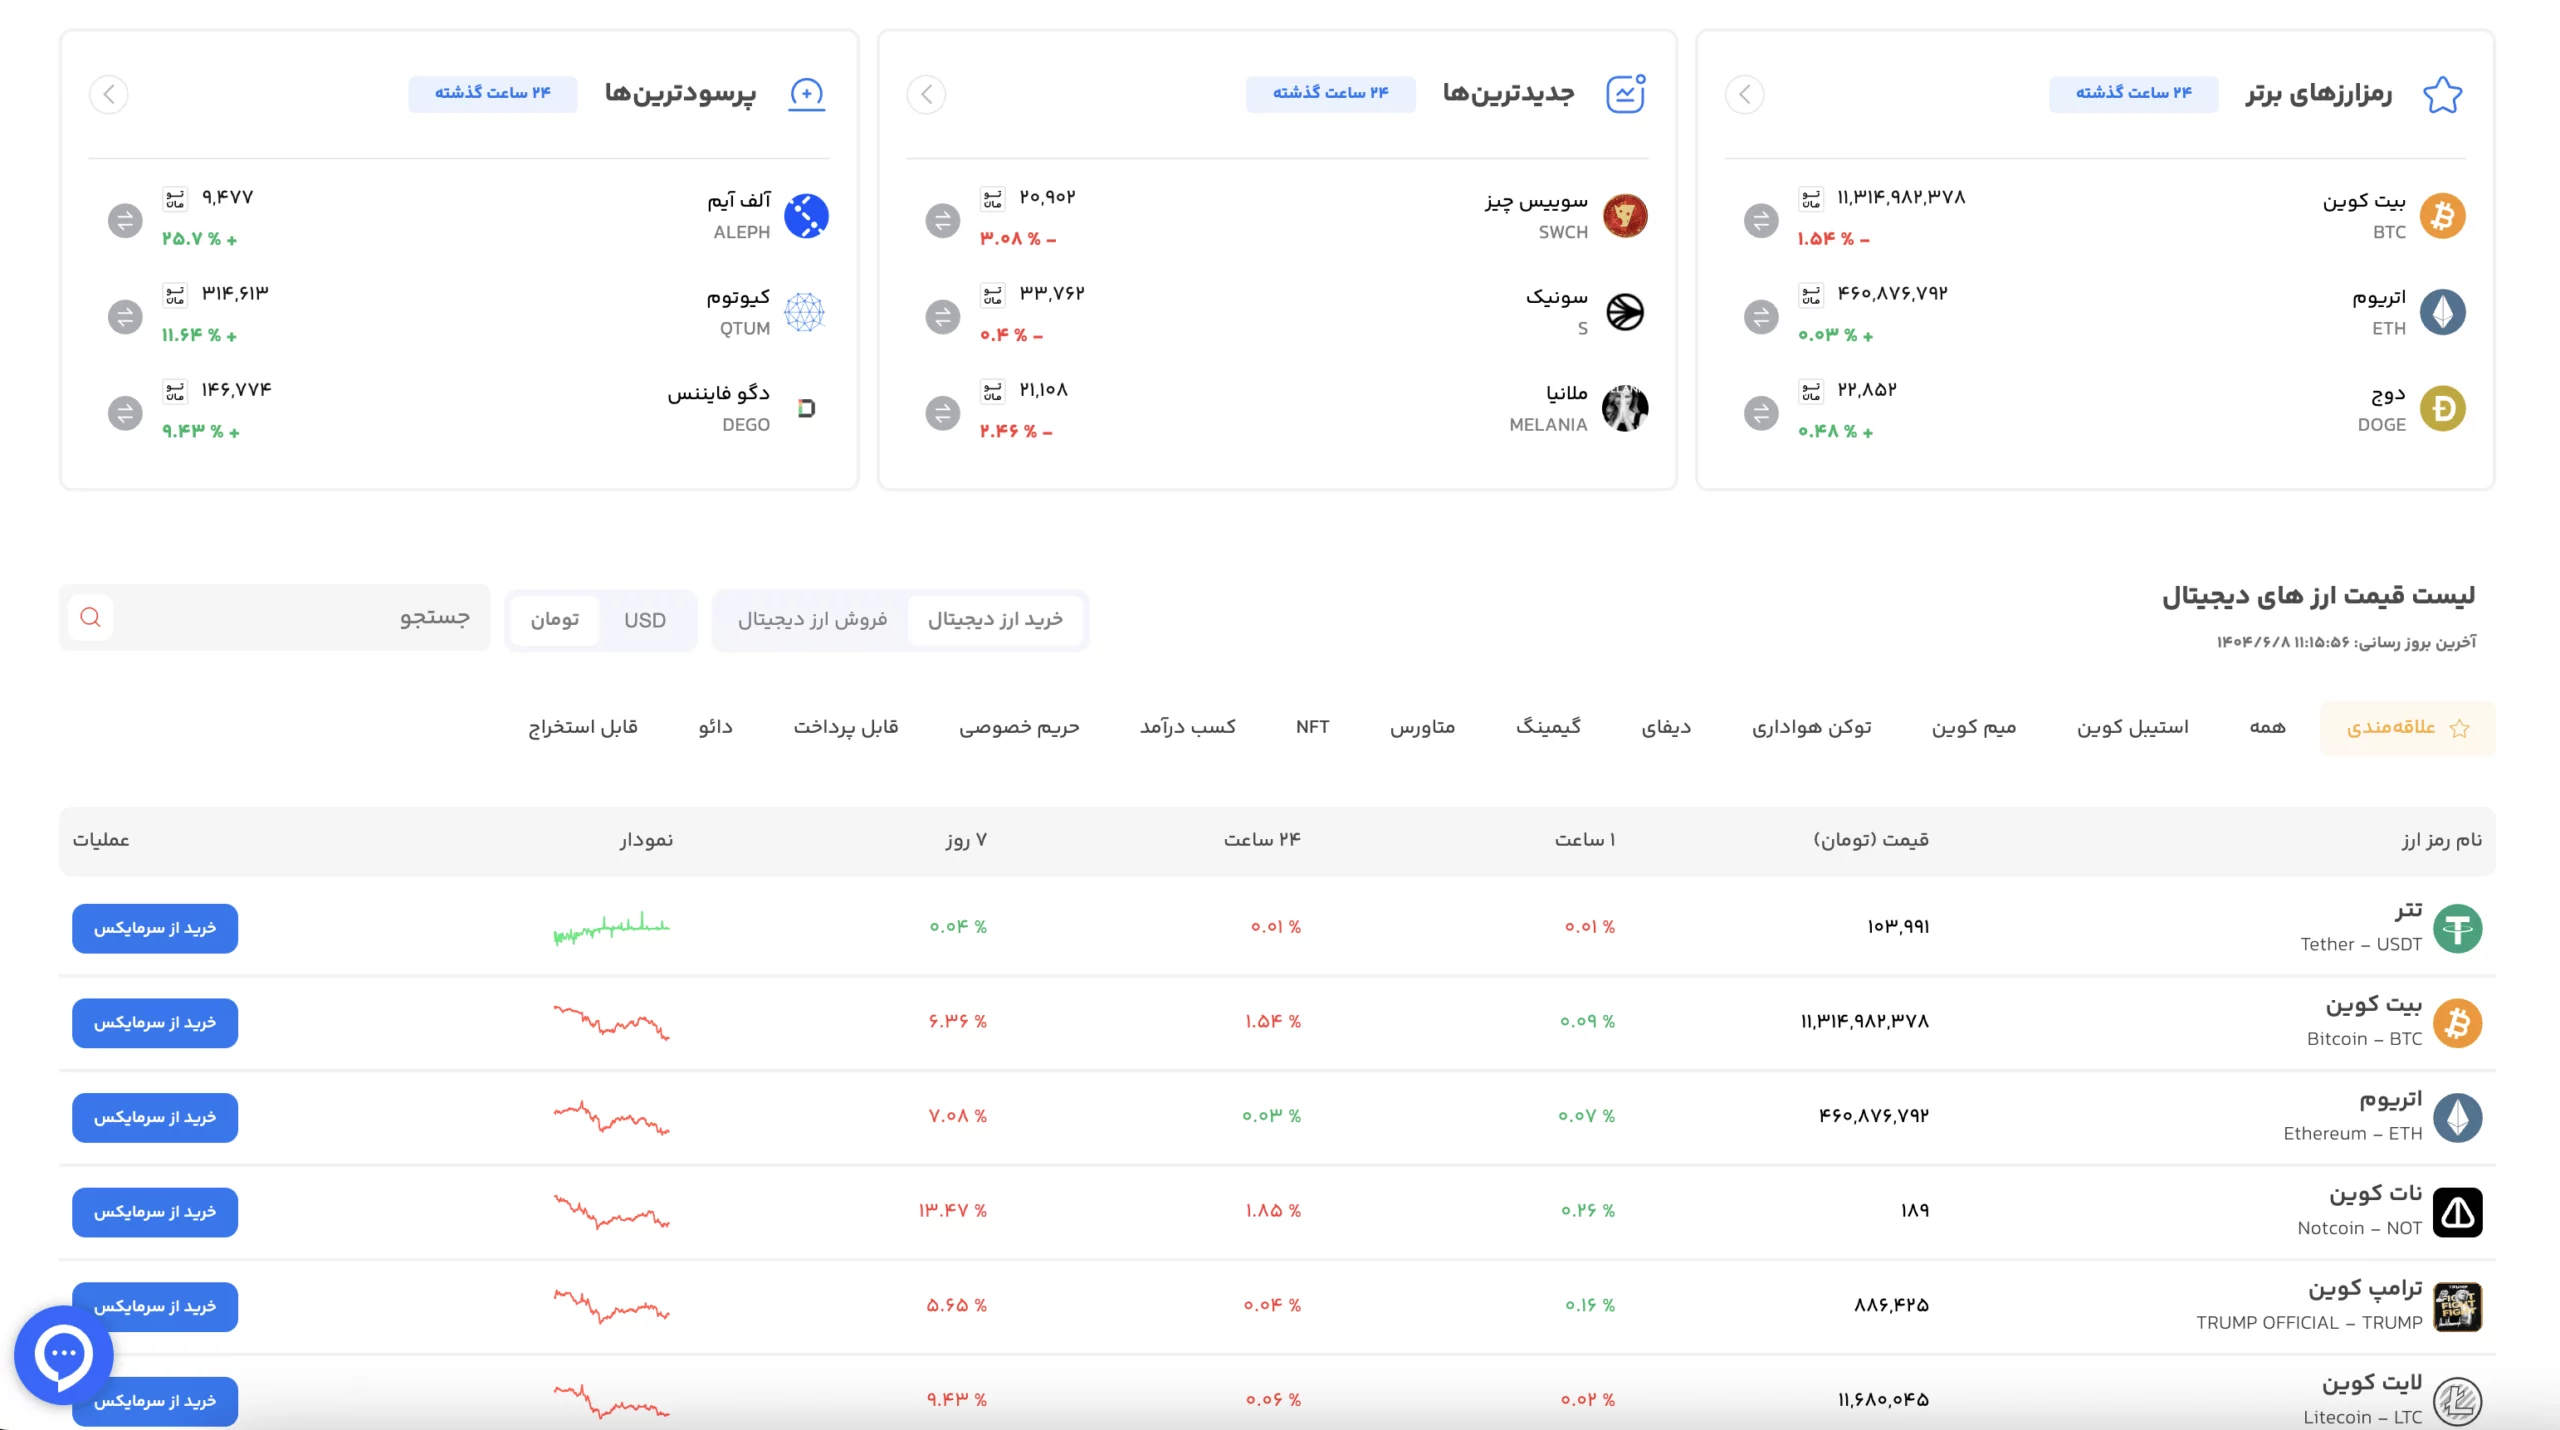Click swap icon next to ALEPH
This screenshot has height=1430, width=2560.
pos(125,220)
